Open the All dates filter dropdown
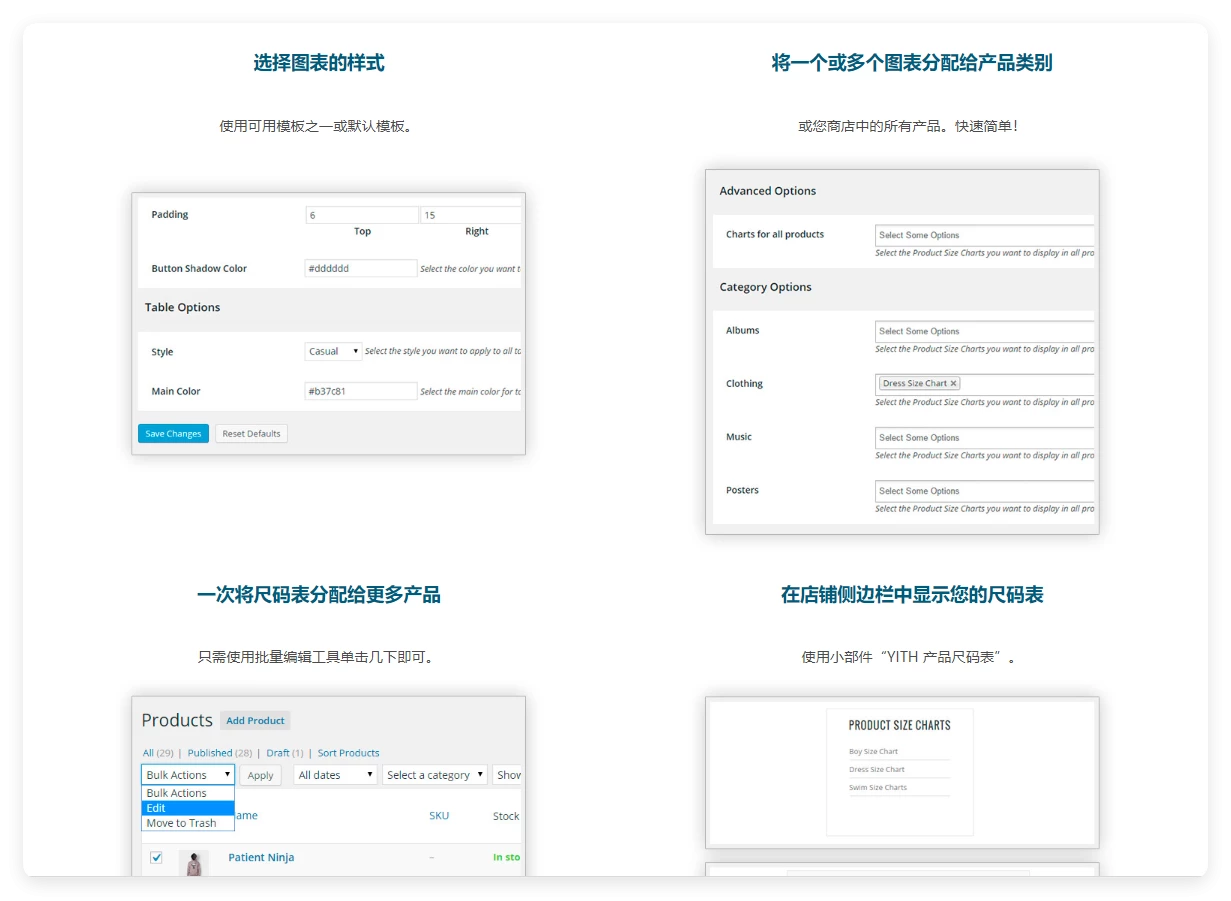This screenshot has height=901, width=1231. click(334, 774)
